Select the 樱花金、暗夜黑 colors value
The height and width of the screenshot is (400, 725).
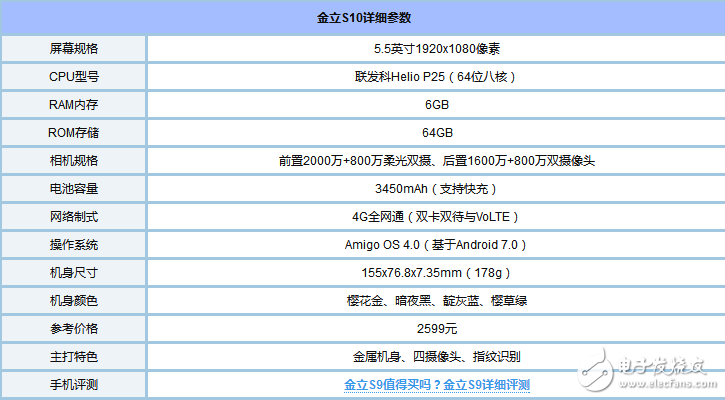436,301
